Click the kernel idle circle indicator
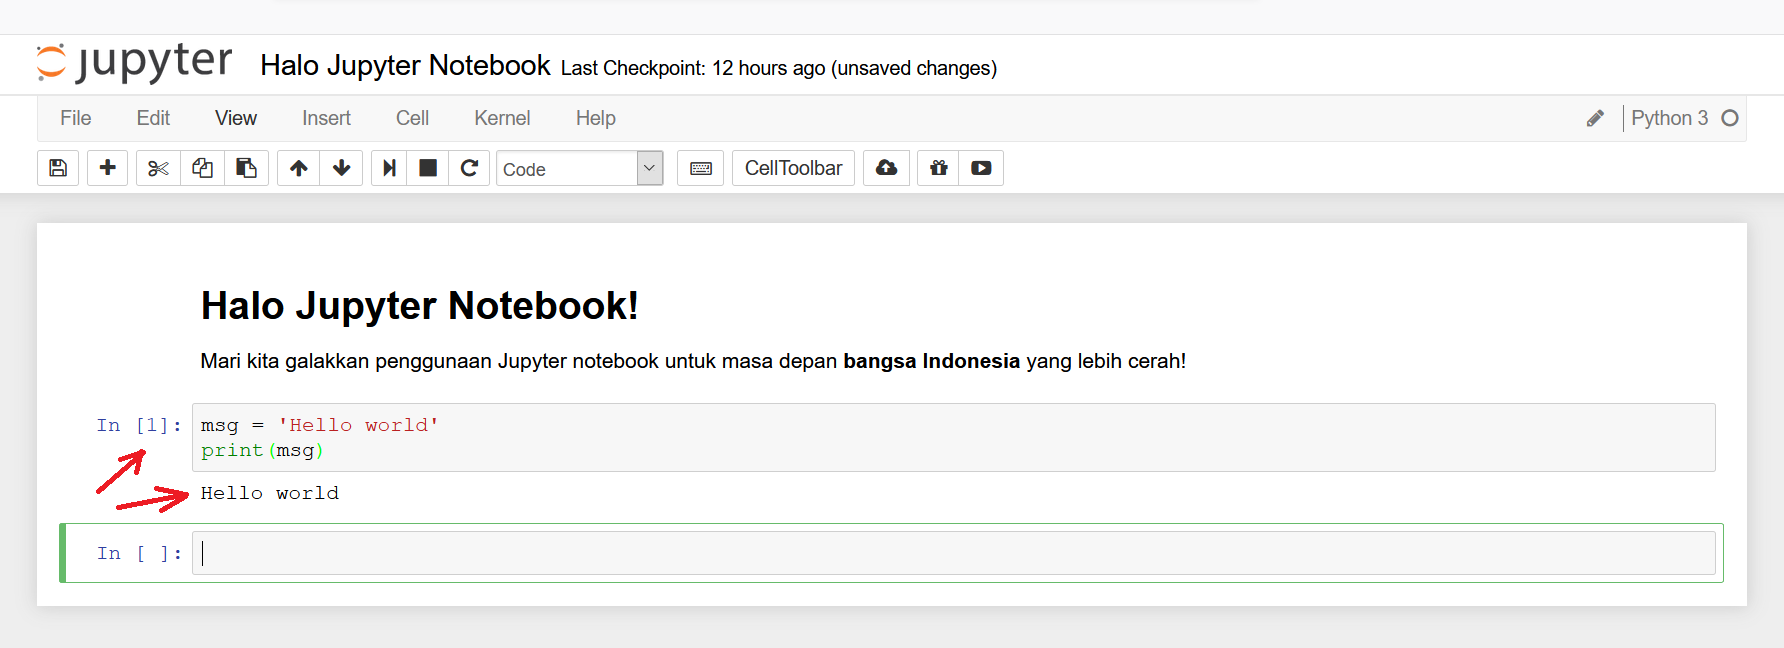 [1730, 118]
